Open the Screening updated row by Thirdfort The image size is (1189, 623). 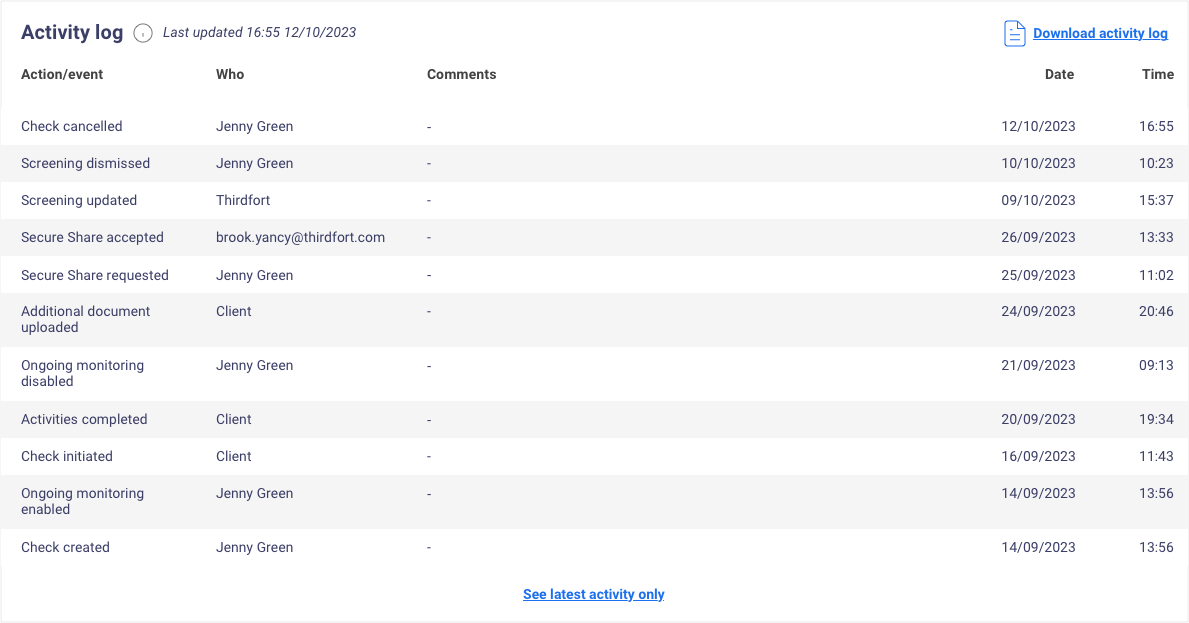[79, 200]
